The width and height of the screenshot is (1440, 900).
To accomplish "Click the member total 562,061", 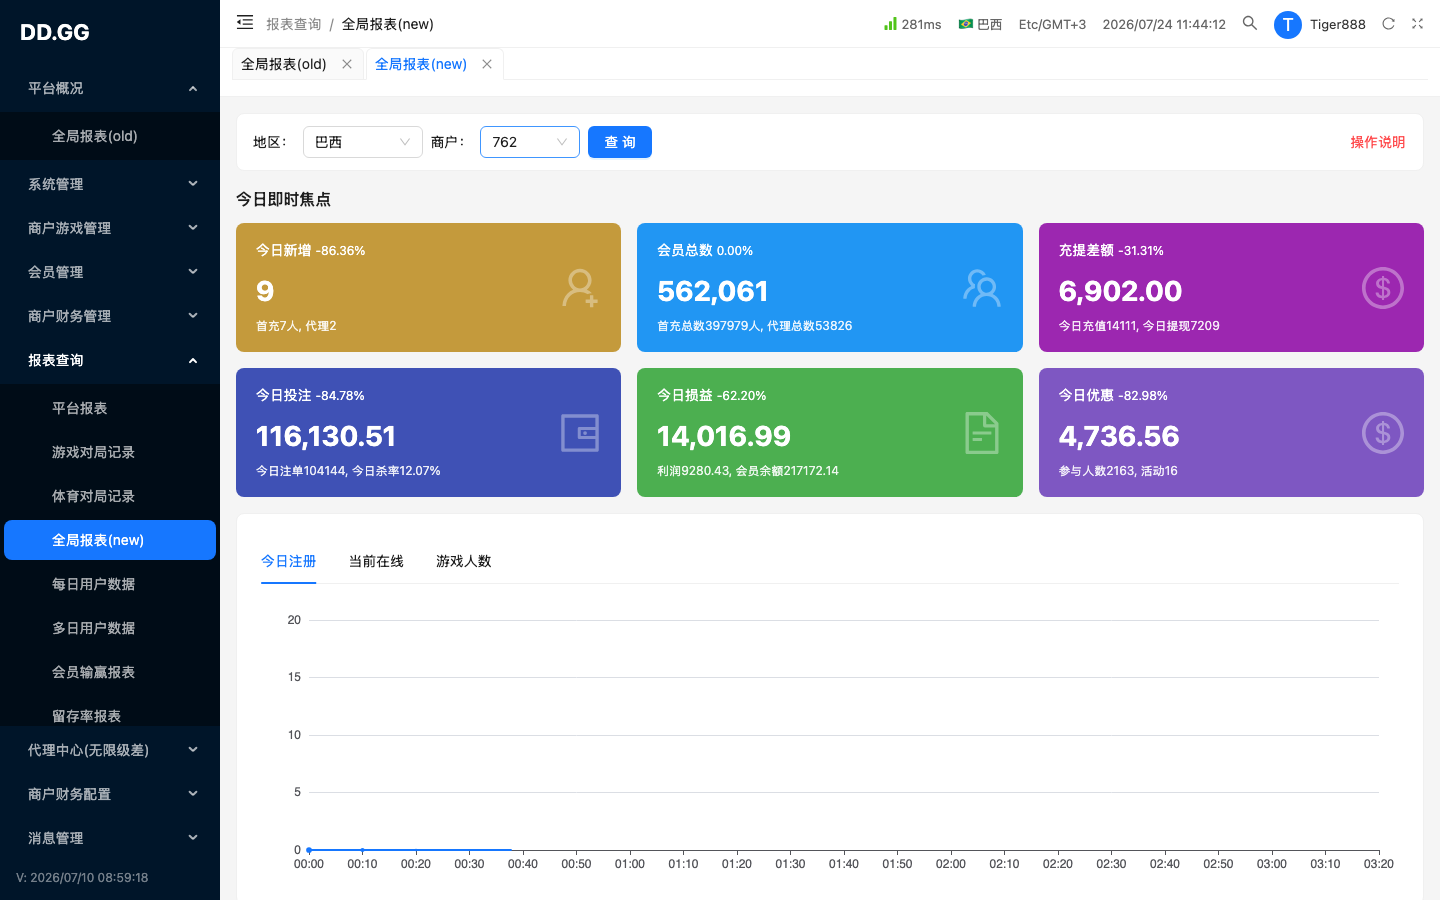I will point(713,291).
